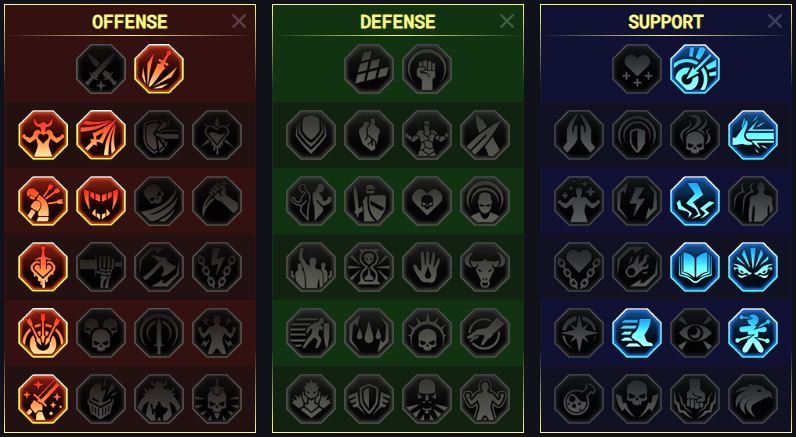Select the chained heart mastery in Support

[579, 266]
